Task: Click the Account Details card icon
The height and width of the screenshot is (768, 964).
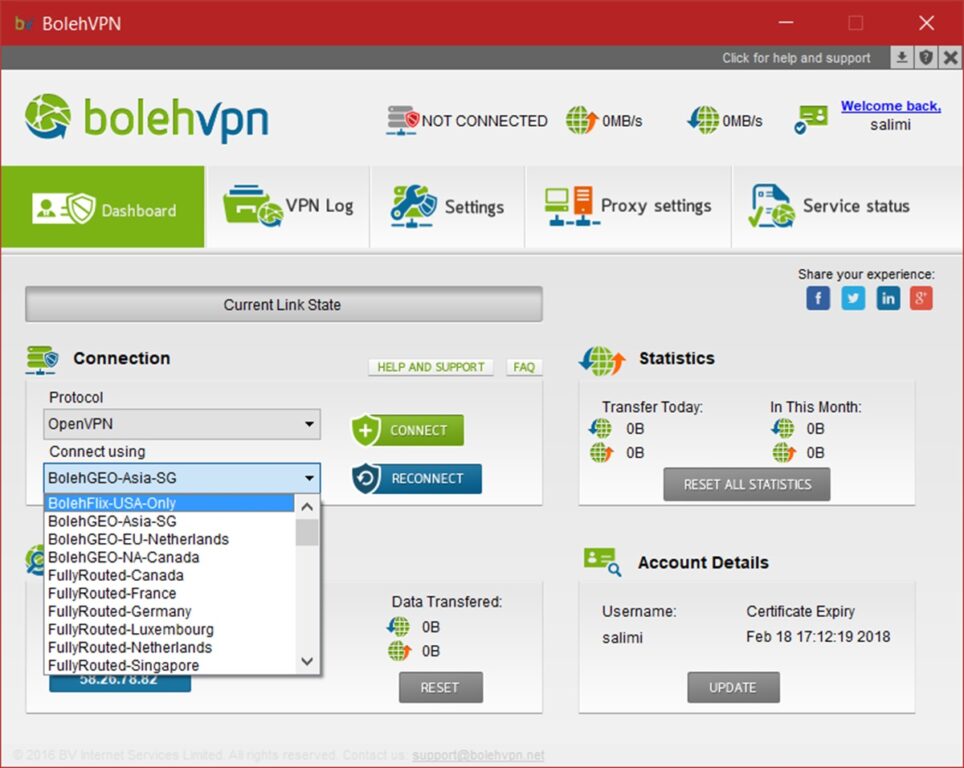Action: 602,562
